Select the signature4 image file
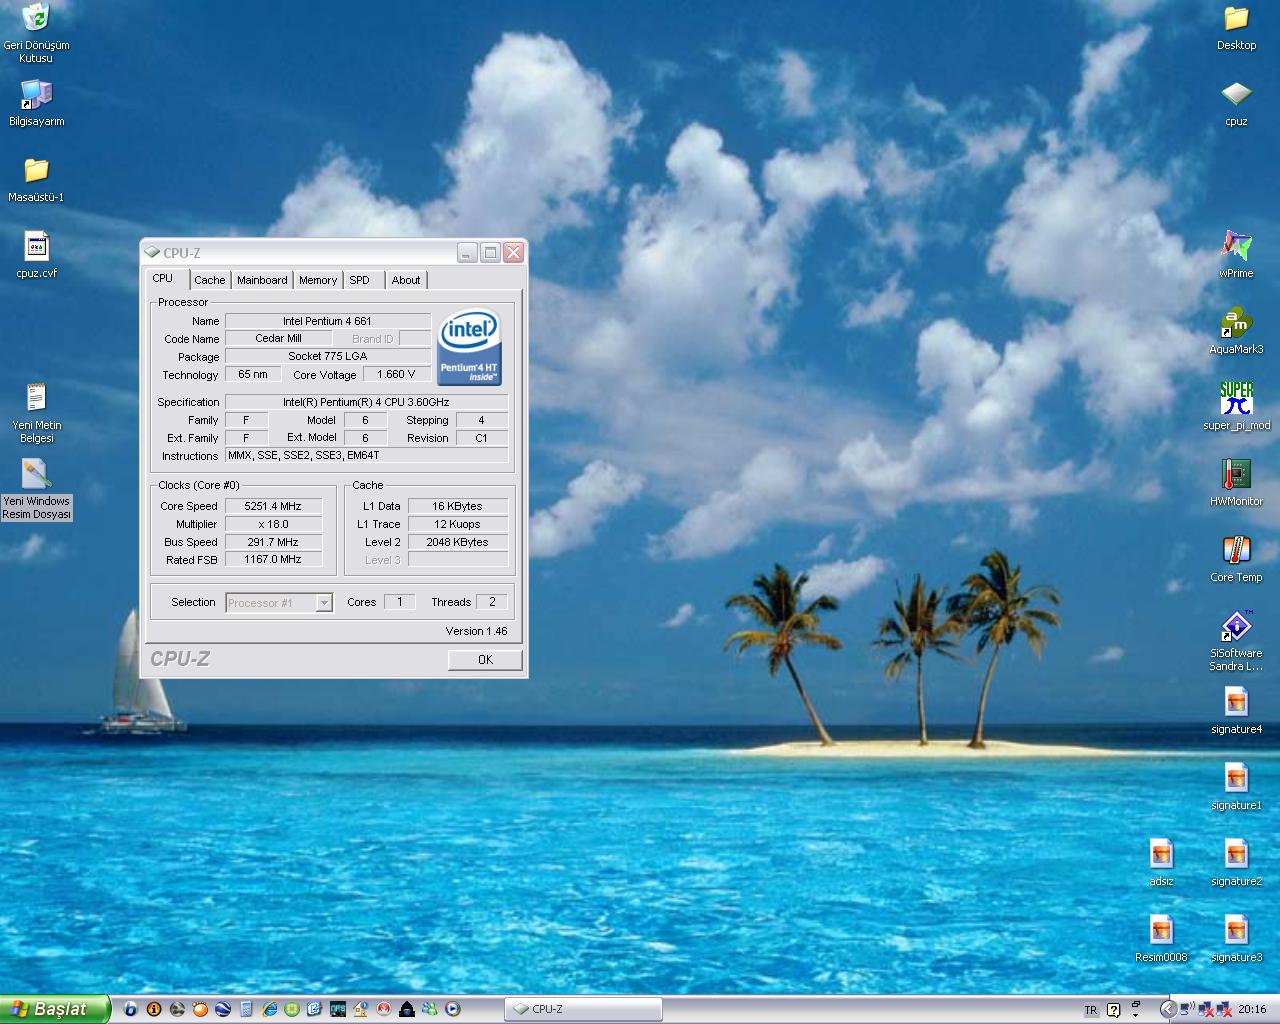1280x1024 pixels. pyautogui.click(x=1236, y=711)
